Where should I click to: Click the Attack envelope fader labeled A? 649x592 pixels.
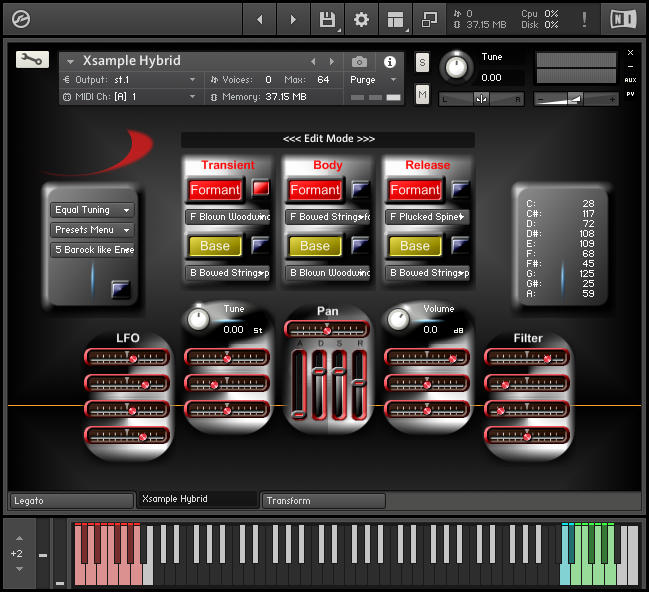point(299,384)
